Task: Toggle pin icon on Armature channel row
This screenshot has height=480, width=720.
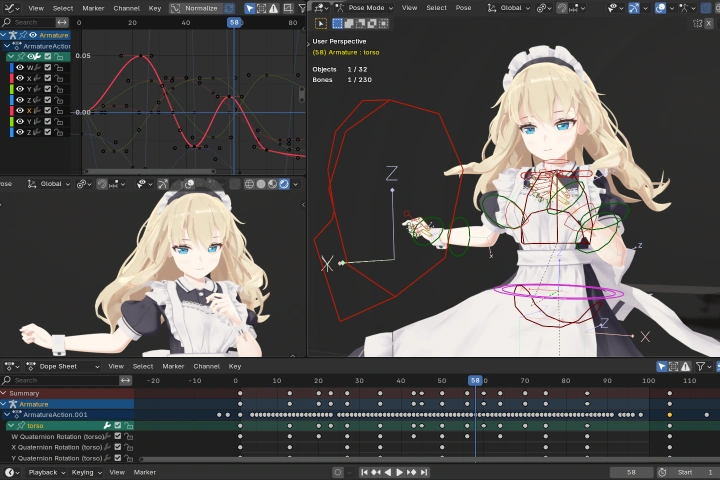Action: point(23,35)
